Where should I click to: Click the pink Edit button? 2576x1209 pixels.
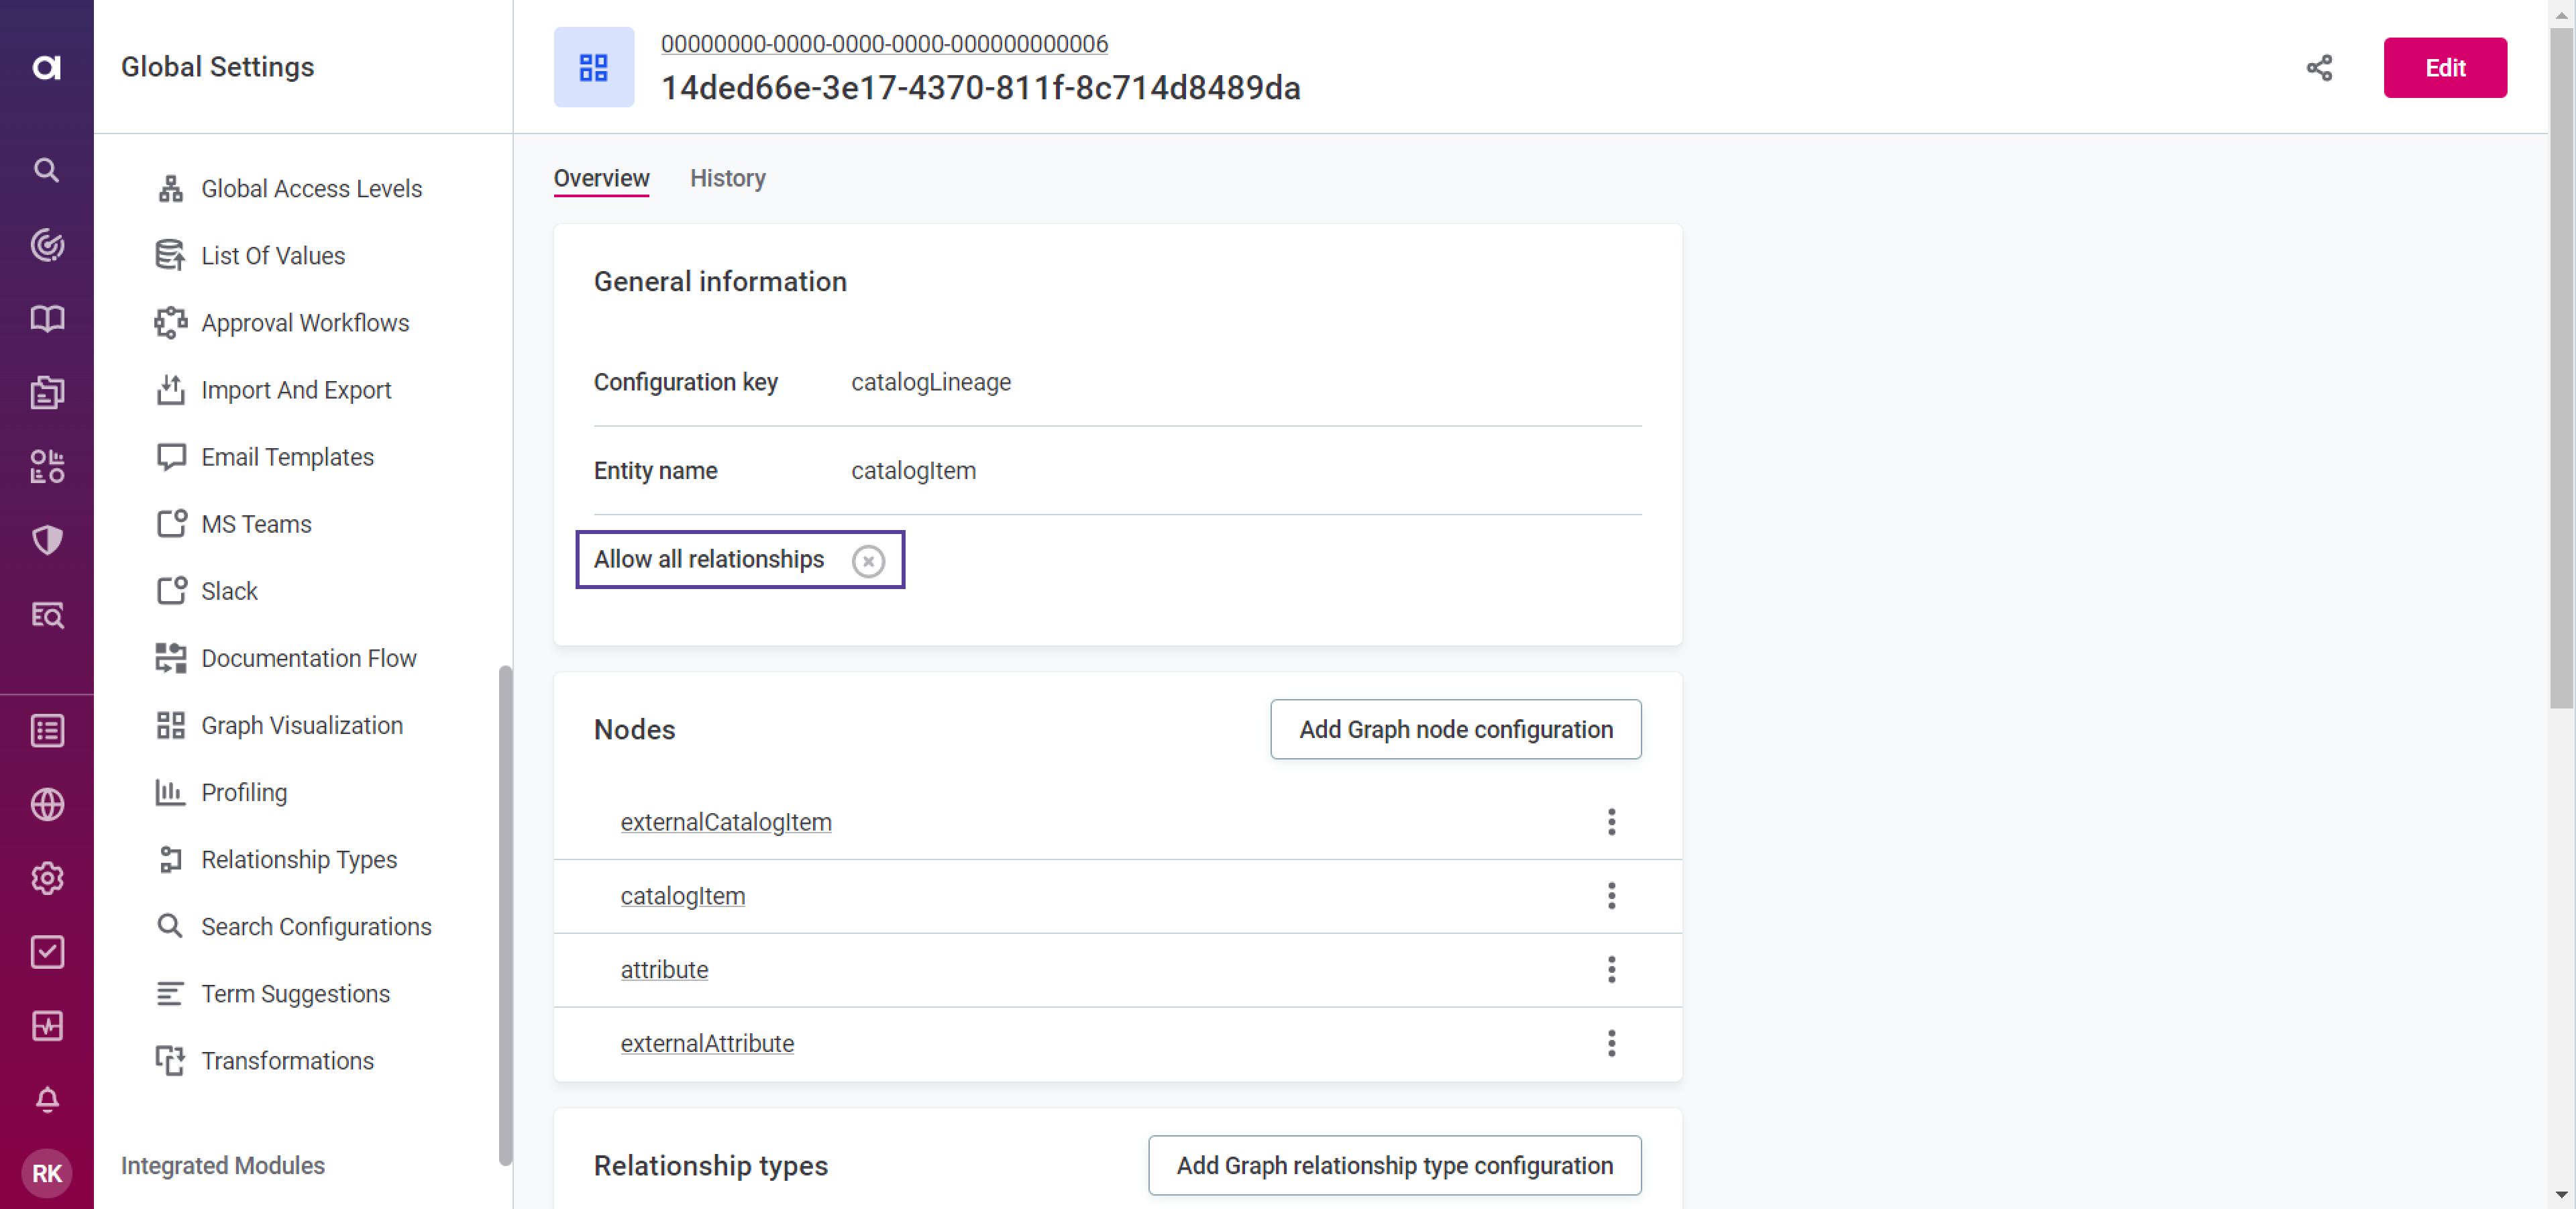(x=2444, y=68)
